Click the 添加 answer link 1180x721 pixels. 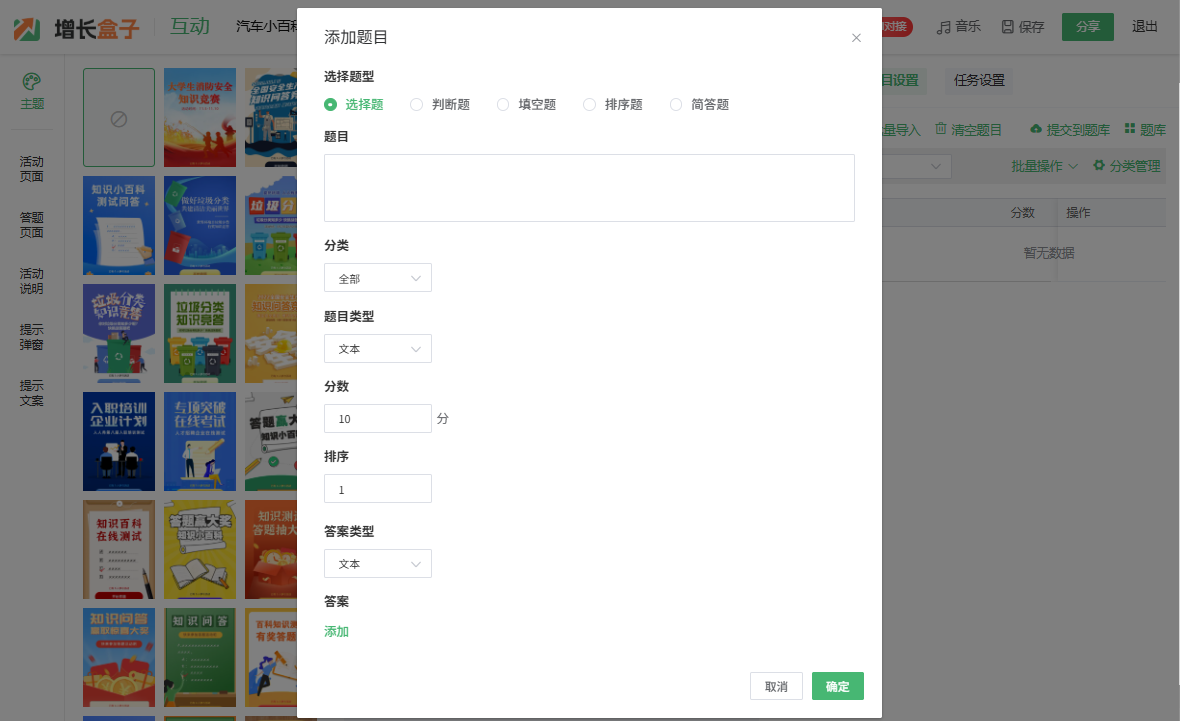[x=336, y=632]
